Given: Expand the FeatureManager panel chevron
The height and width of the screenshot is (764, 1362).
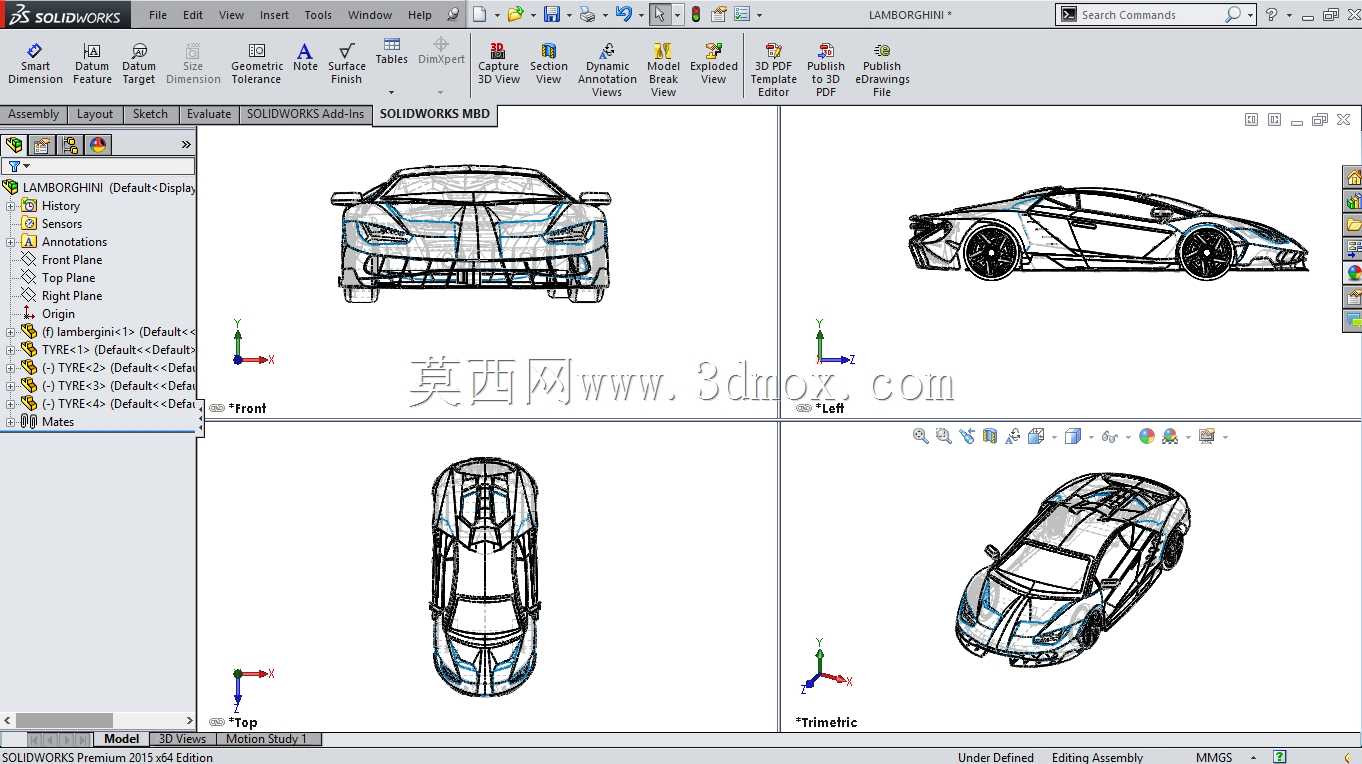Looking at the screenshot, I should click(186, 145).
